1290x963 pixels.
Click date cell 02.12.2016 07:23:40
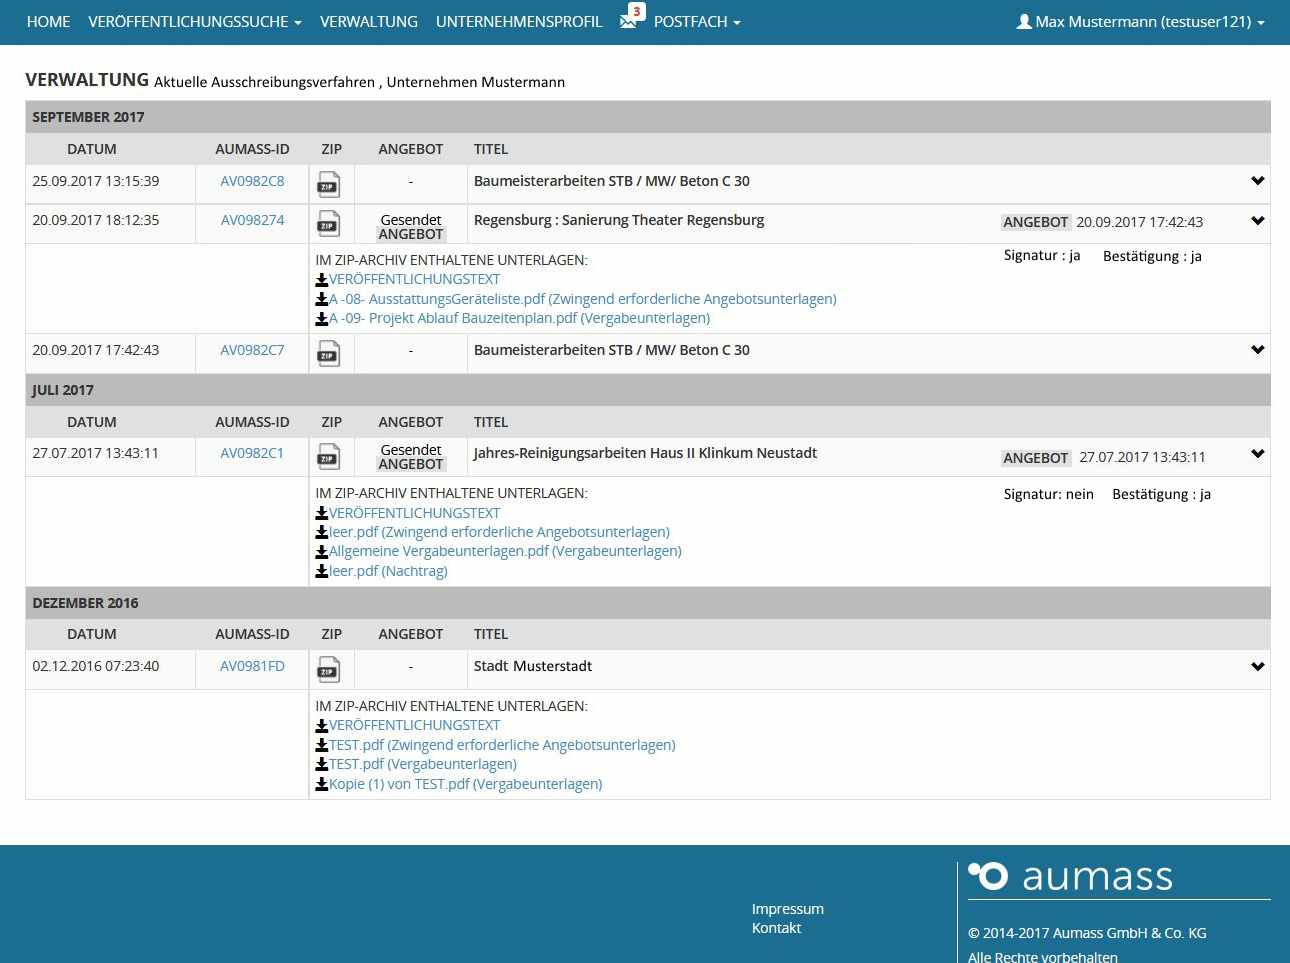pos(96,666)
